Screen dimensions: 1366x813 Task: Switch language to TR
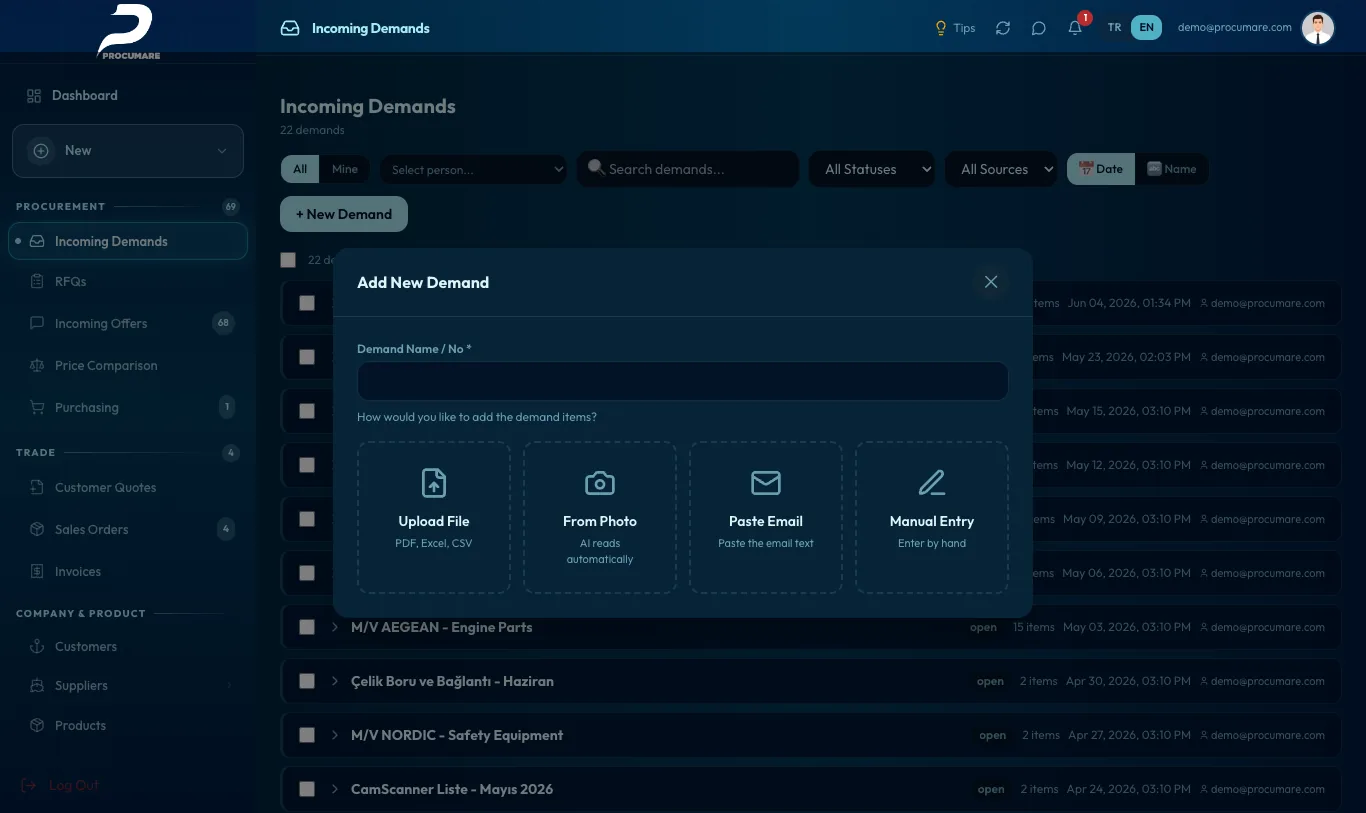coord(1114,28)
